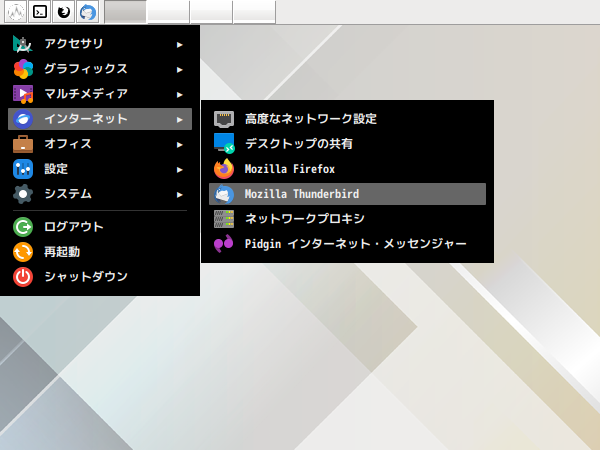Expand the グラフィックス submenu arrow

click(179, 70)
